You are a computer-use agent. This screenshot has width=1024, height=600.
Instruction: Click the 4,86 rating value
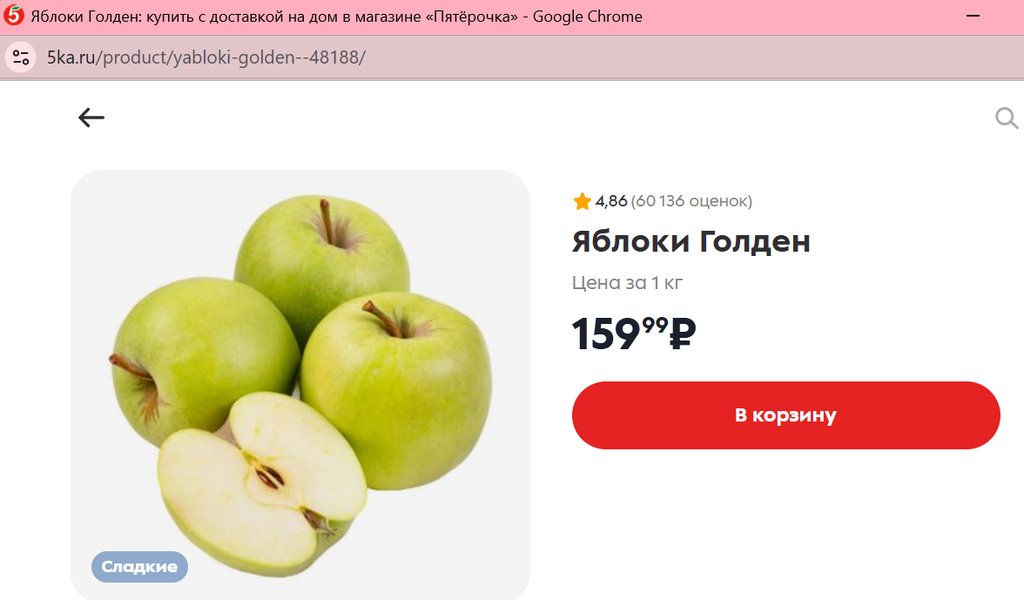(611, 201)
